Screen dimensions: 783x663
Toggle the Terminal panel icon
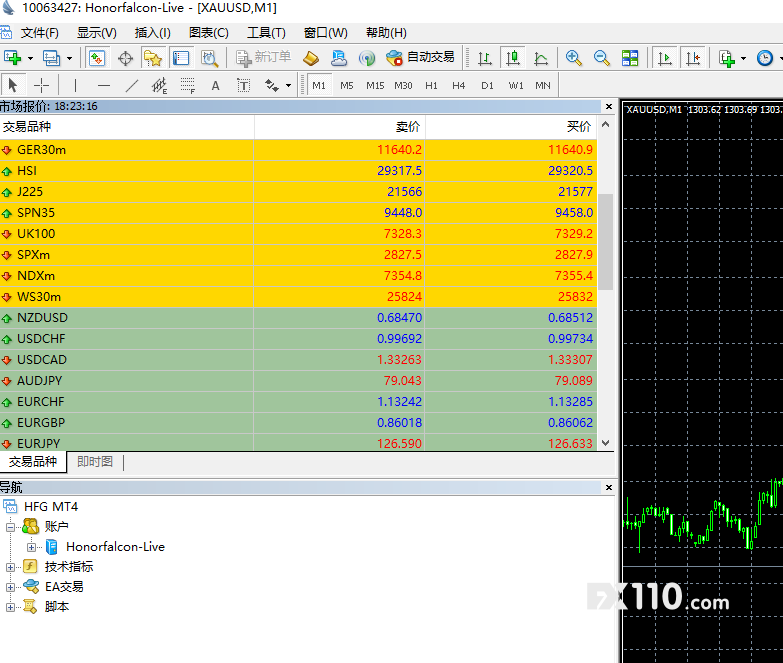[181, 58]
